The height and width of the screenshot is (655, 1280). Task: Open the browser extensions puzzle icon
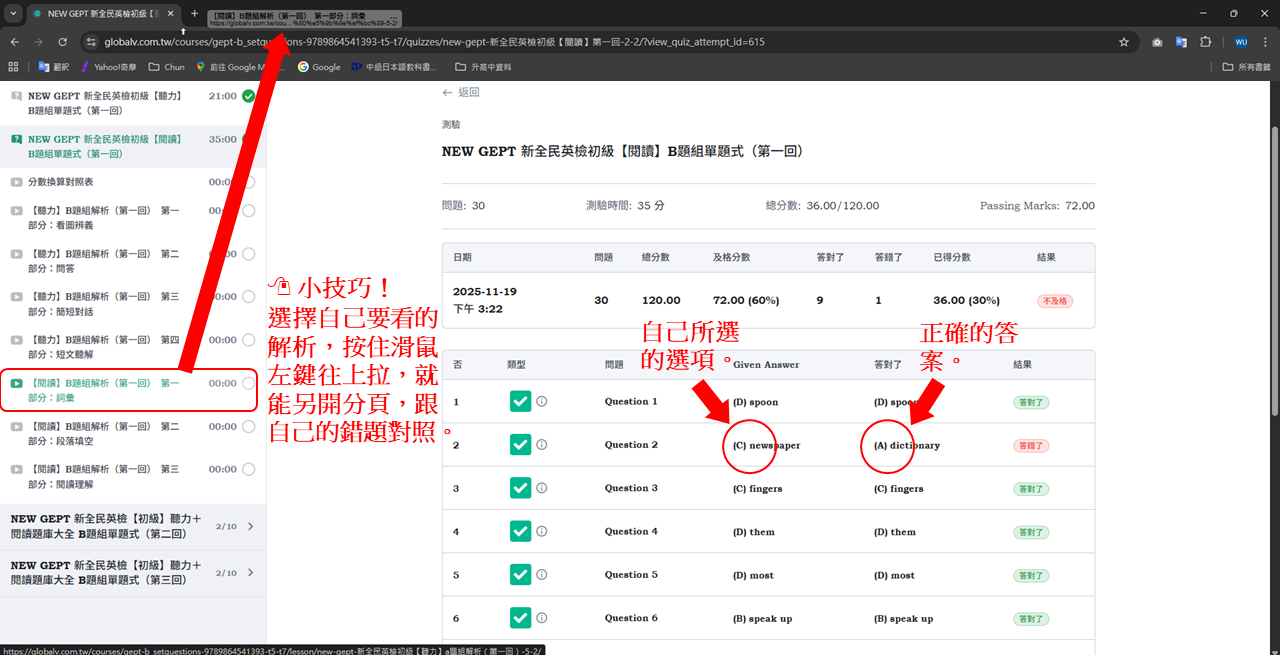pos(1205,42)
